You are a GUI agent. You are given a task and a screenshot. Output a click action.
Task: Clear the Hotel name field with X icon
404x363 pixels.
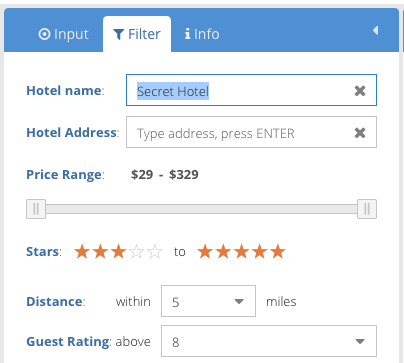[360, 91]
